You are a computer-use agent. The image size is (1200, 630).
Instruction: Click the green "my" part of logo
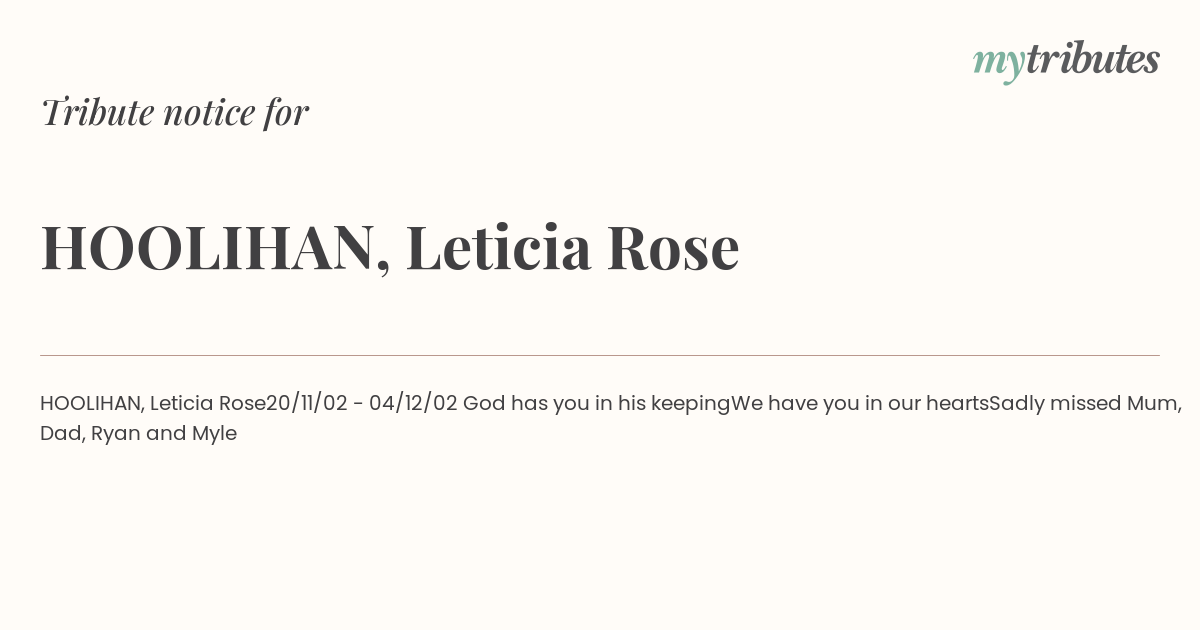pos(998,64)
